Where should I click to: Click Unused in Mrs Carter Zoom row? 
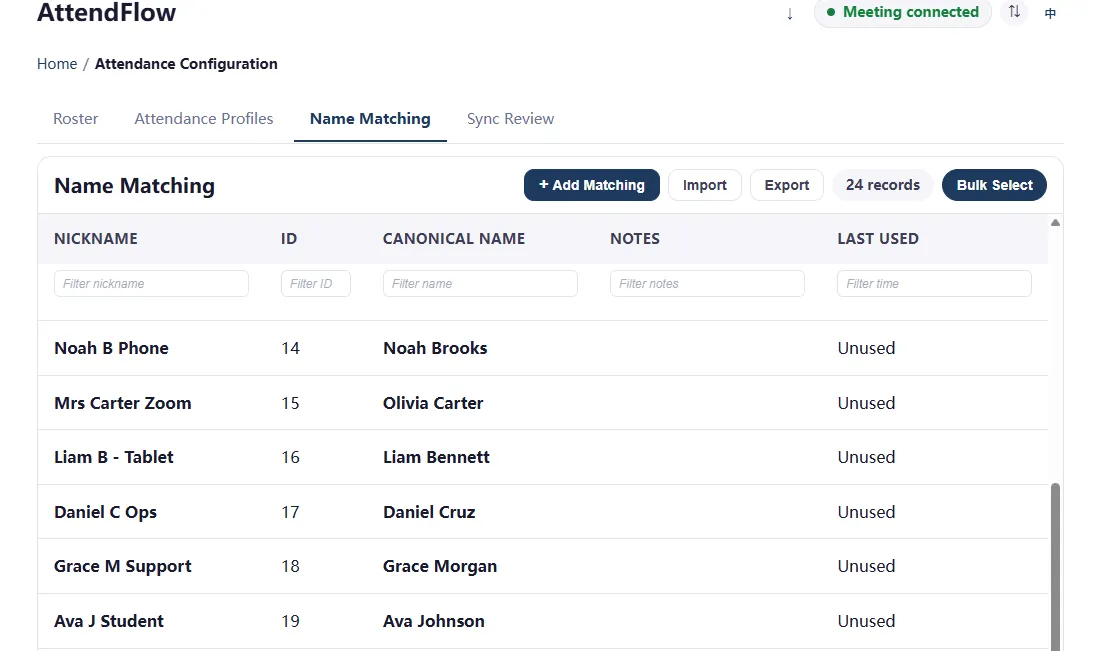(866, 403)
